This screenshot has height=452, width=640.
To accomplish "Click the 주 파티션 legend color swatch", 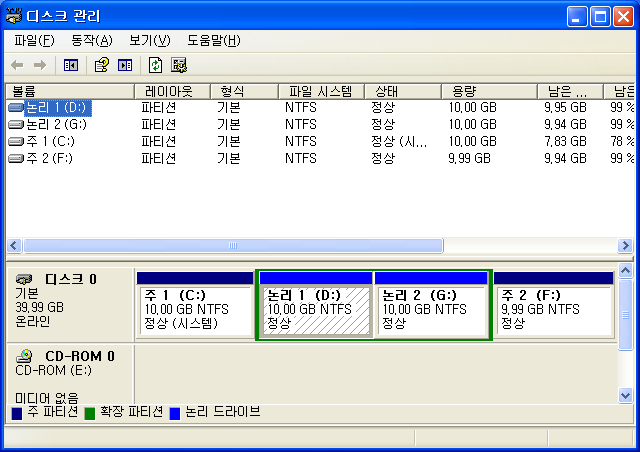I will coord(17,413).
